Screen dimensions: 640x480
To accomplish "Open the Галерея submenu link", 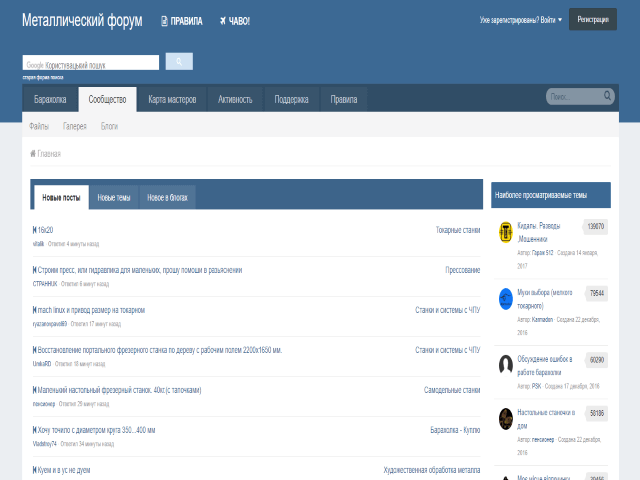I will point(75,127).
